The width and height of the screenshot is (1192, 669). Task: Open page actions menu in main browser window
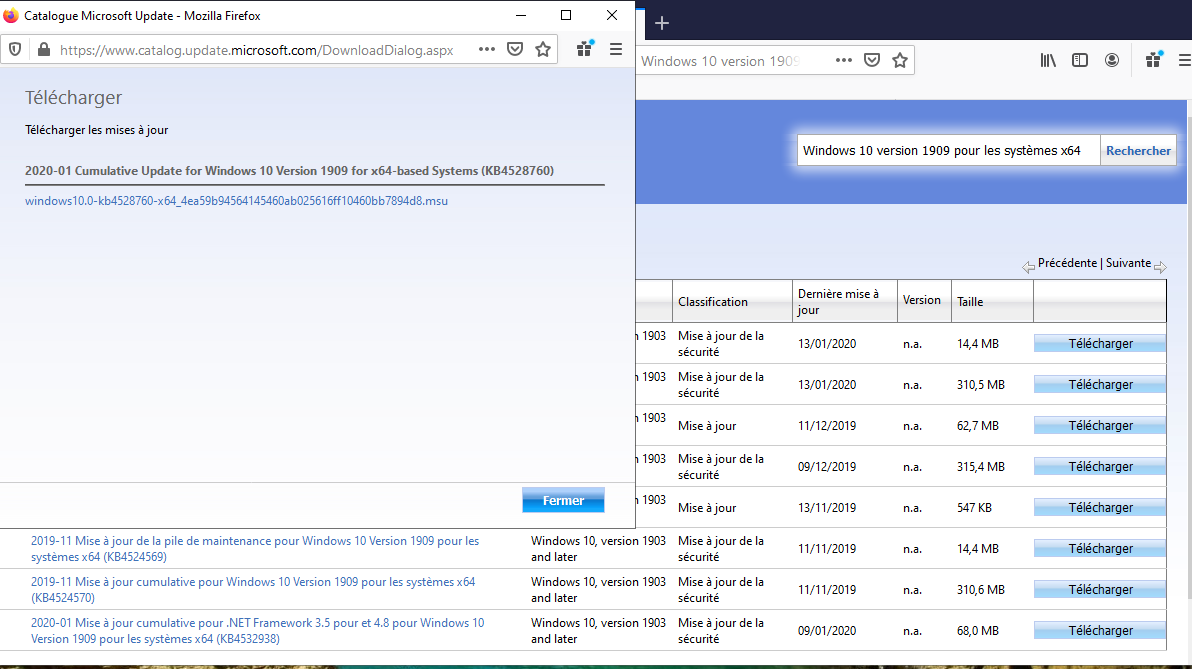pos(843,60)
